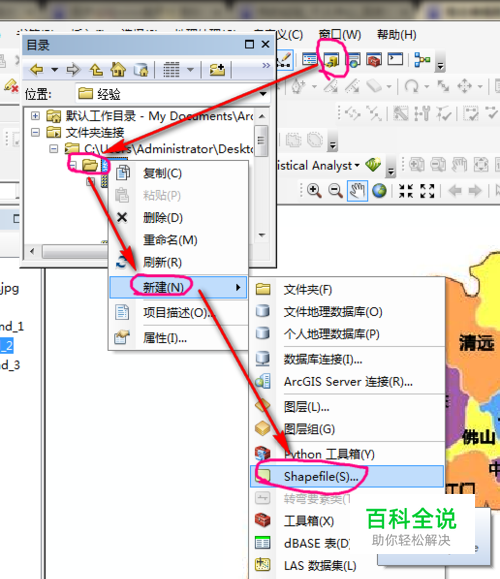Open Item Description (O) from context menu

click(x=178, y=313)
